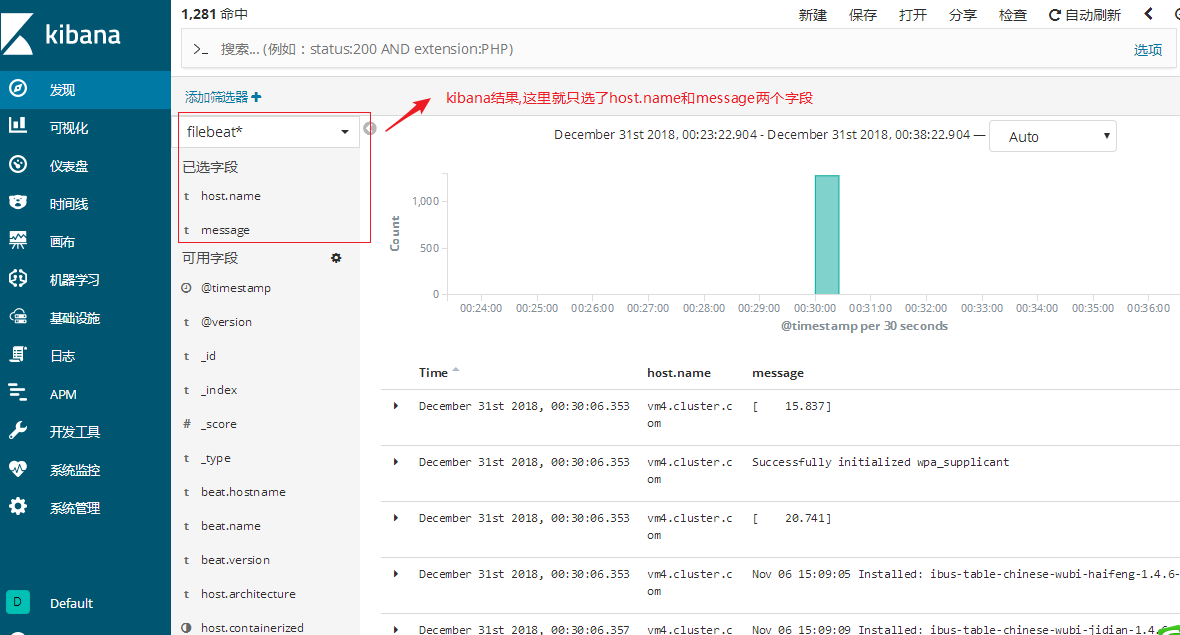Open the Timelion (时间线) icon

click(18, 202)
